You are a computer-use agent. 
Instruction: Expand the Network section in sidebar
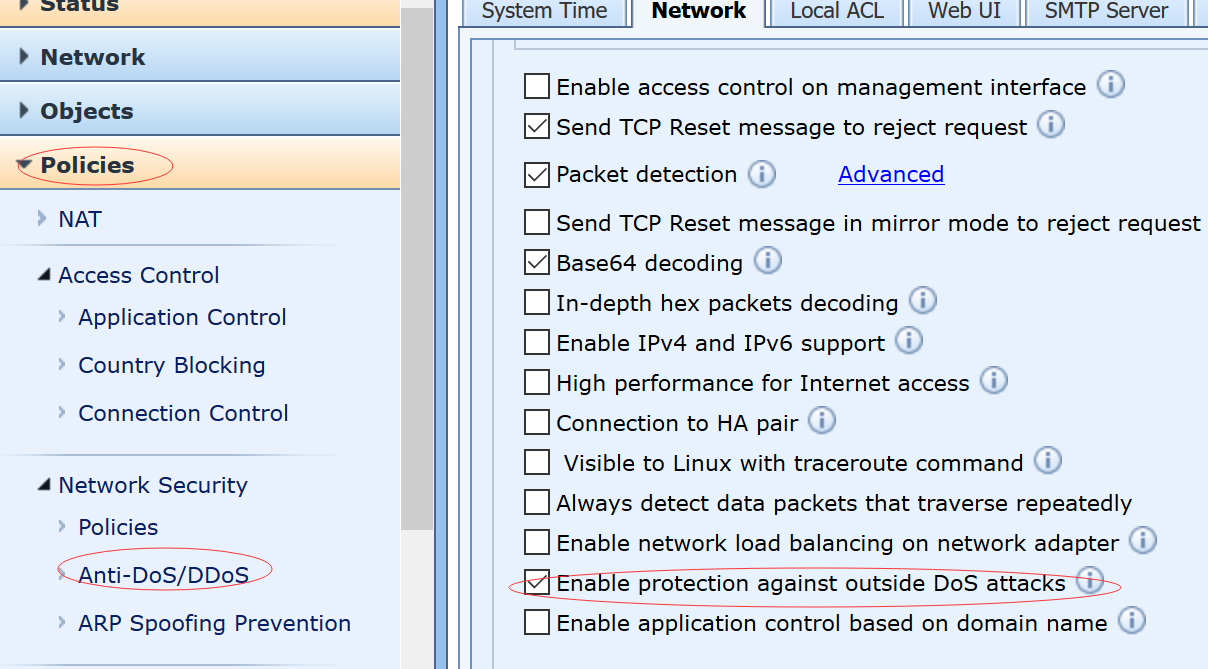point(93,57)
